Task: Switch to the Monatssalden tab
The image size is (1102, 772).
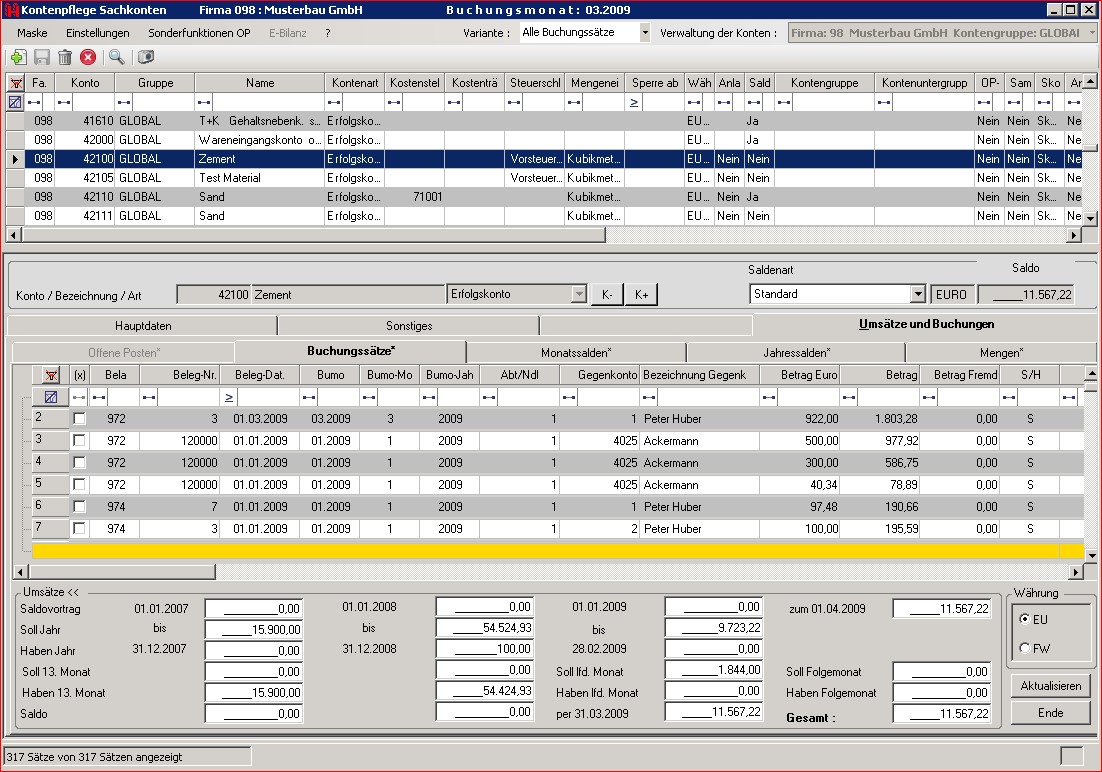Action: [576, 352]
